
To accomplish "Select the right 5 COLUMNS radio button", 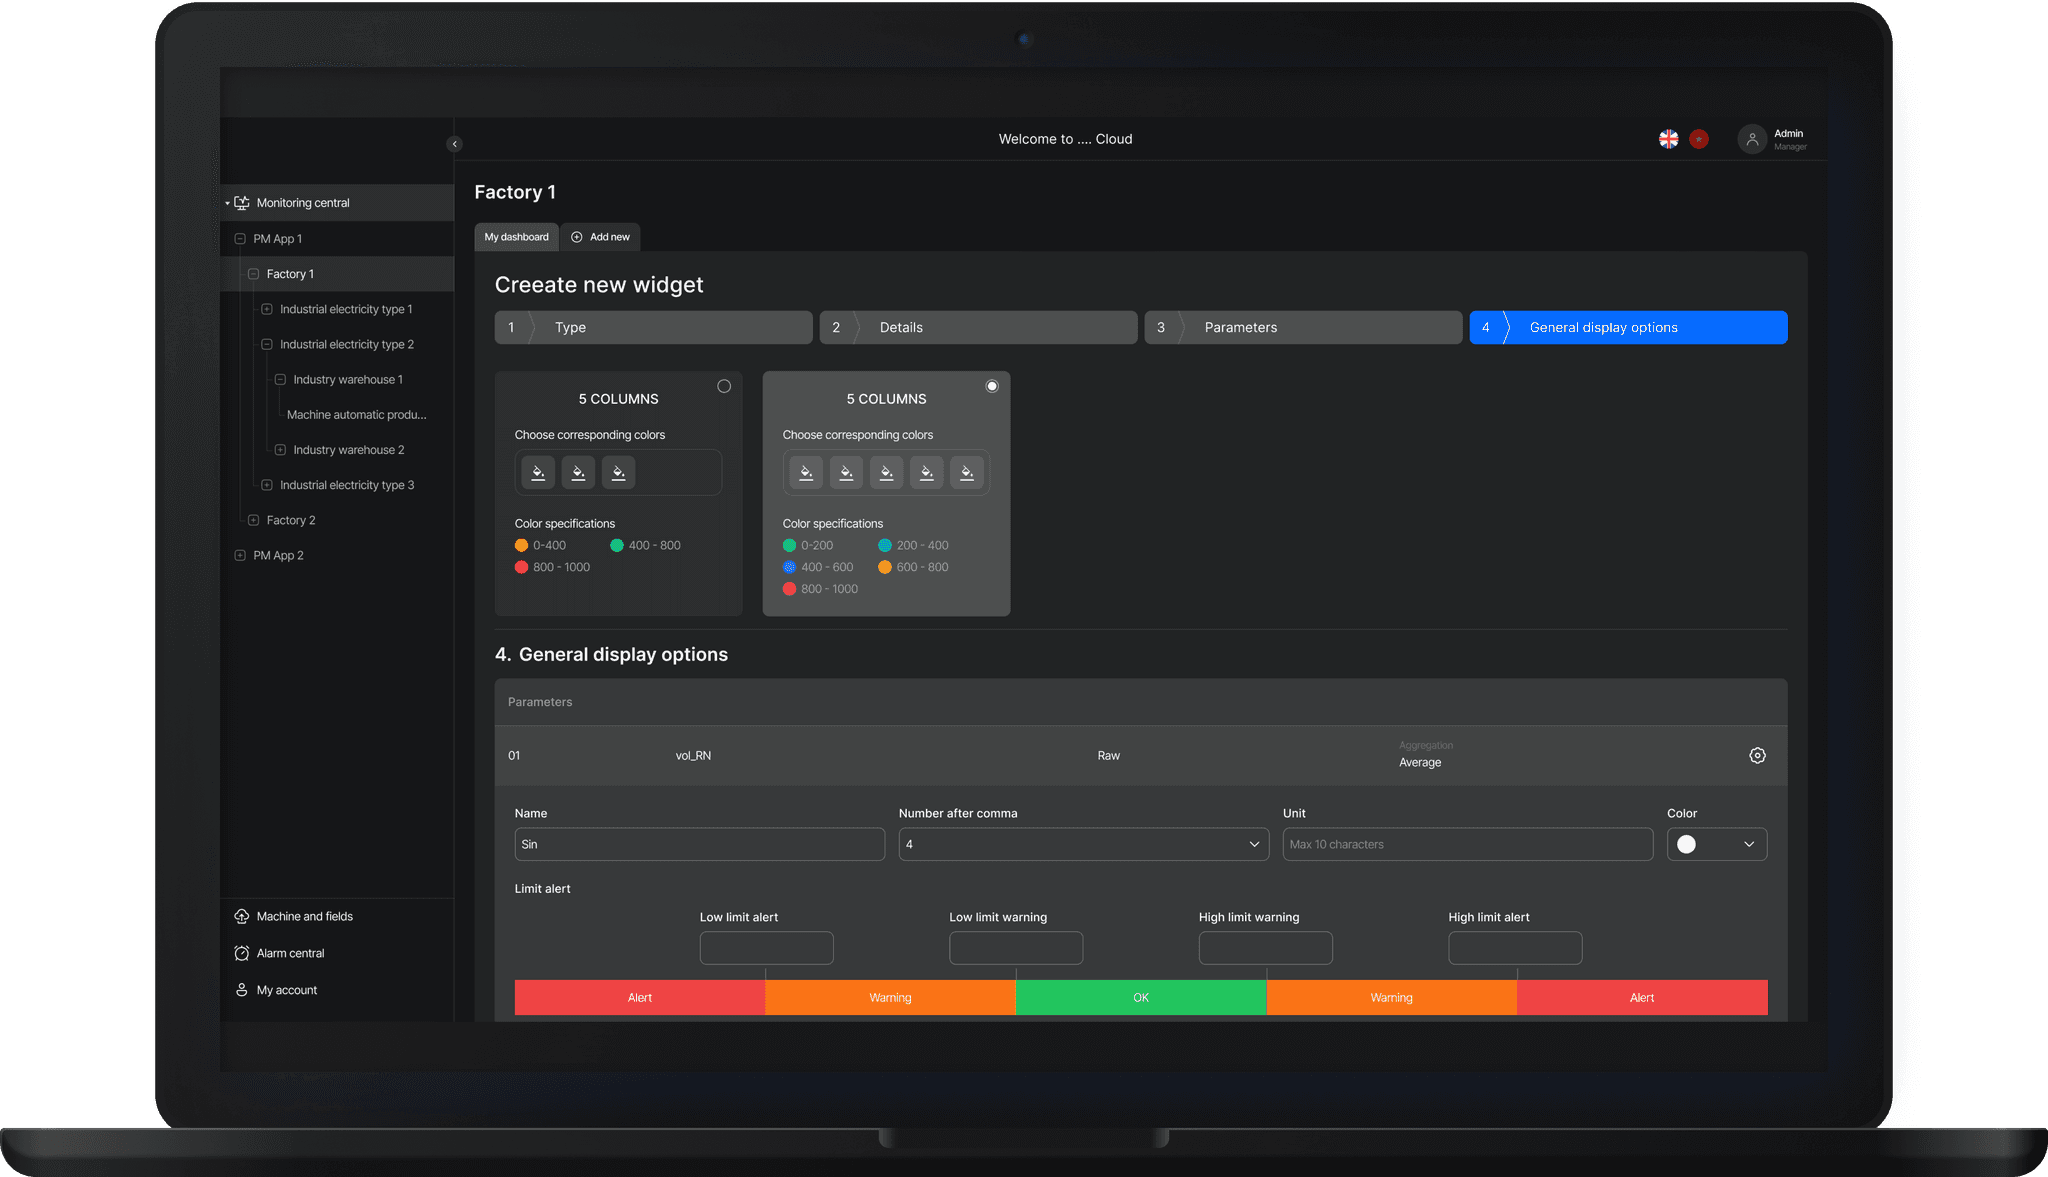I will (x=992, y=386).
